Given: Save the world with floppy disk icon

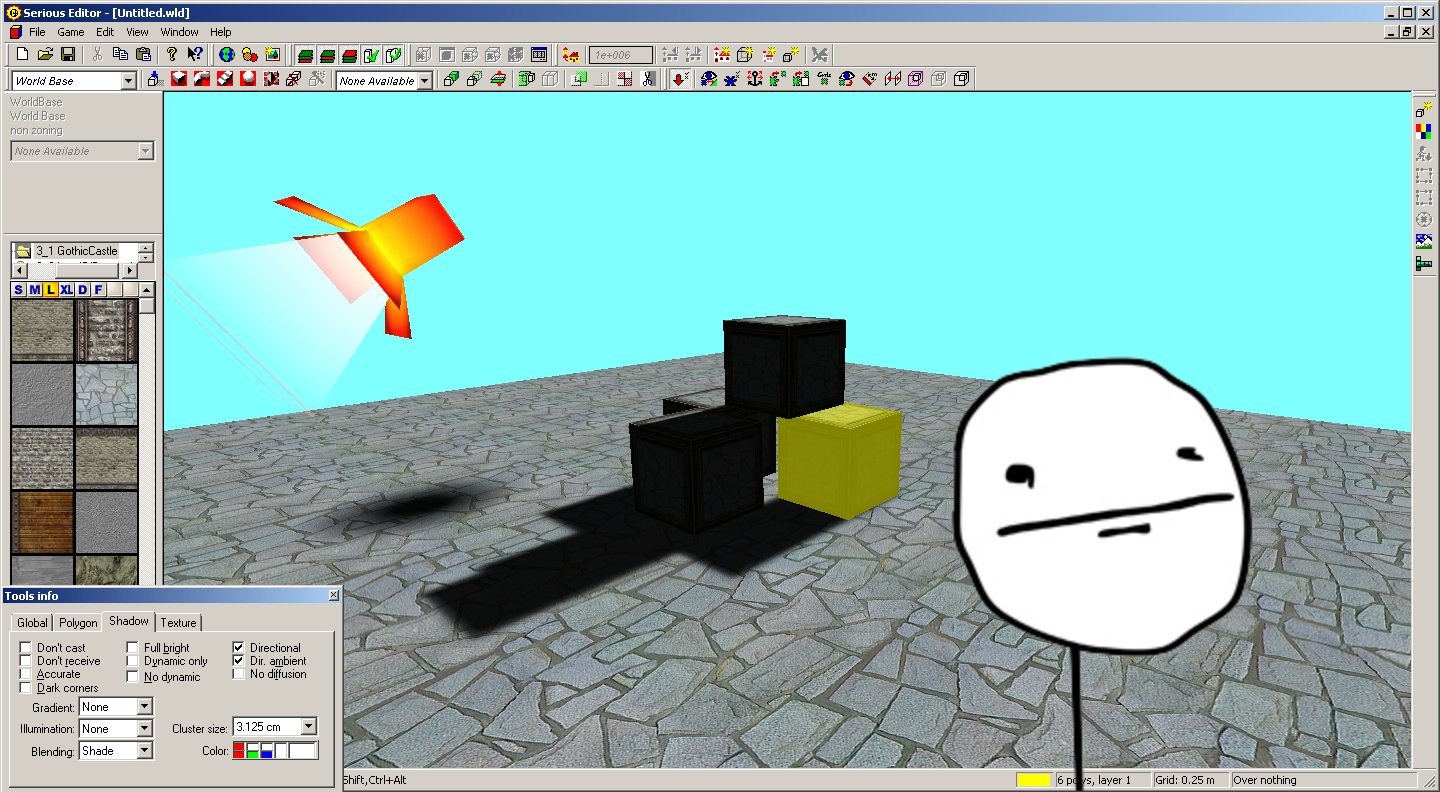Looking at the screenshot, I should pos(68,54).
